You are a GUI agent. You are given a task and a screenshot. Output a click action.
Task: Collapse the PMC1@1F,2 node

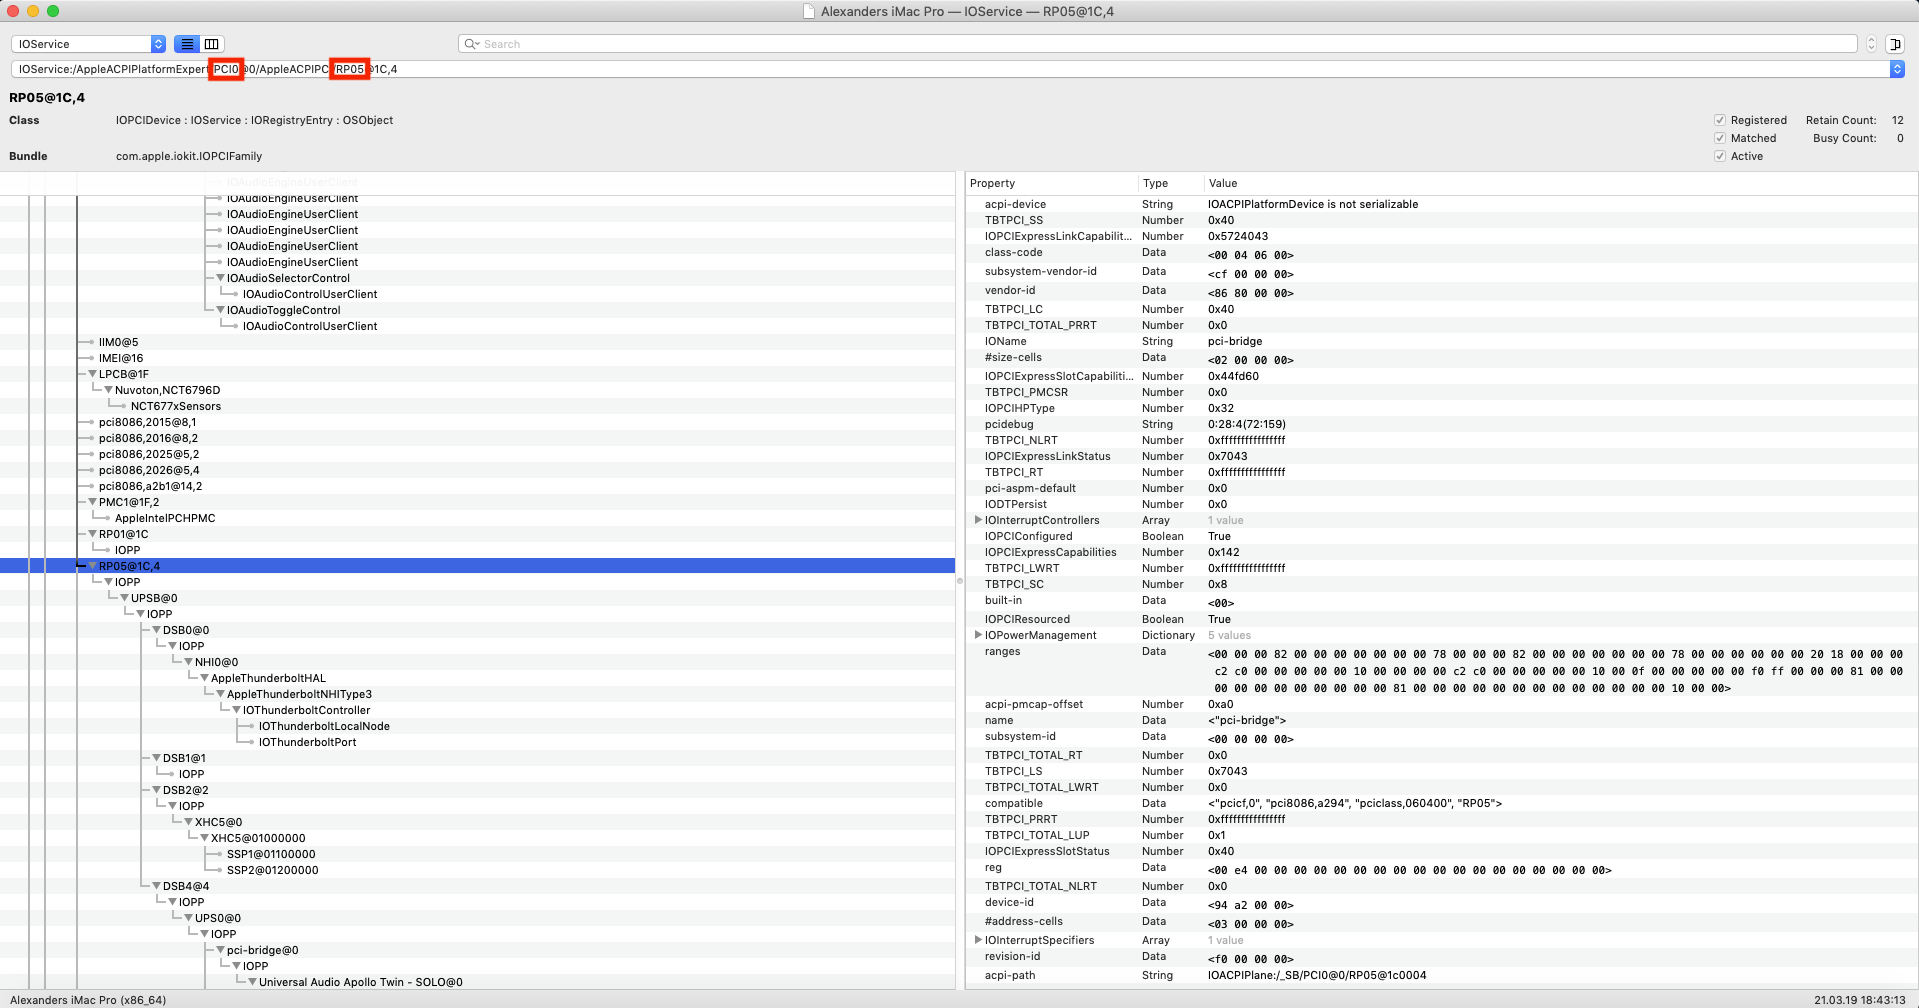93,502
